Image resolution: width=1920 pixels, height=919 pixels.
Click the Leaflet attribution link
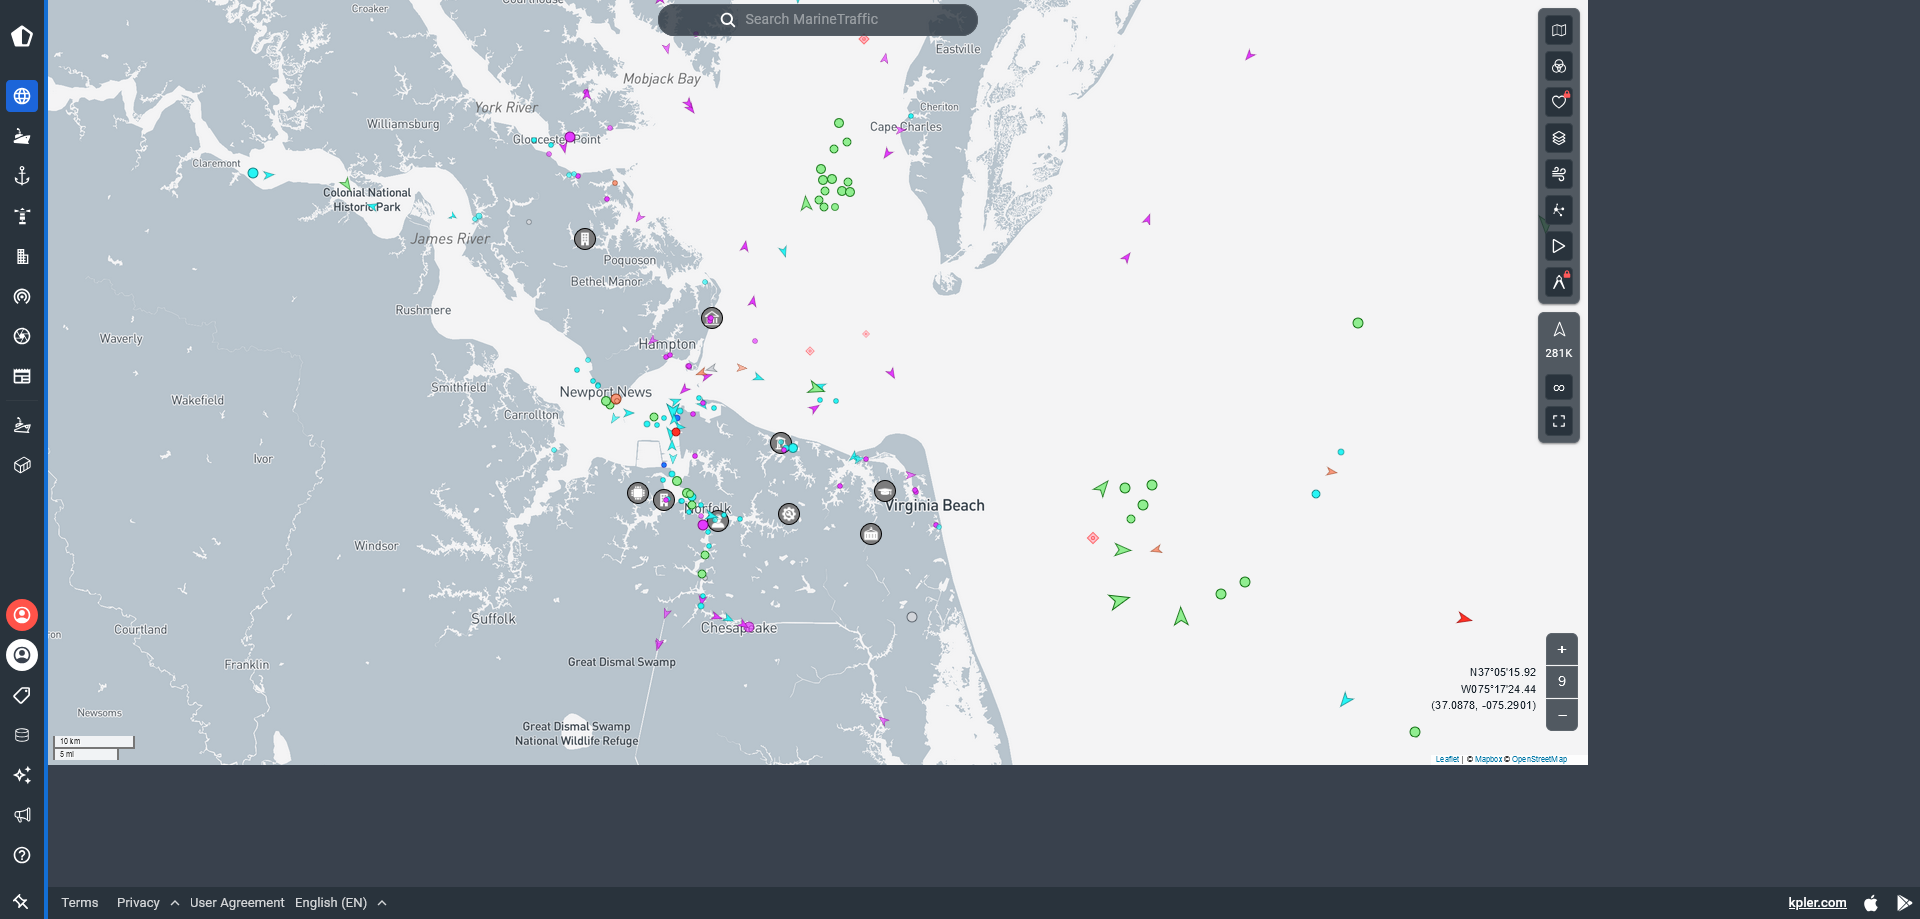tap(1447, 759)
